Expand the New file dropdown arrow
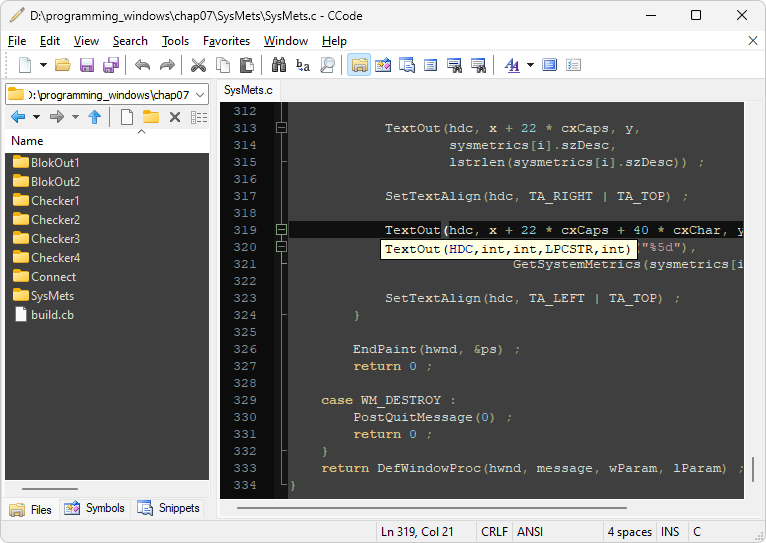The width and height of the screenshot is (766, 543). (x=43, y=65)
